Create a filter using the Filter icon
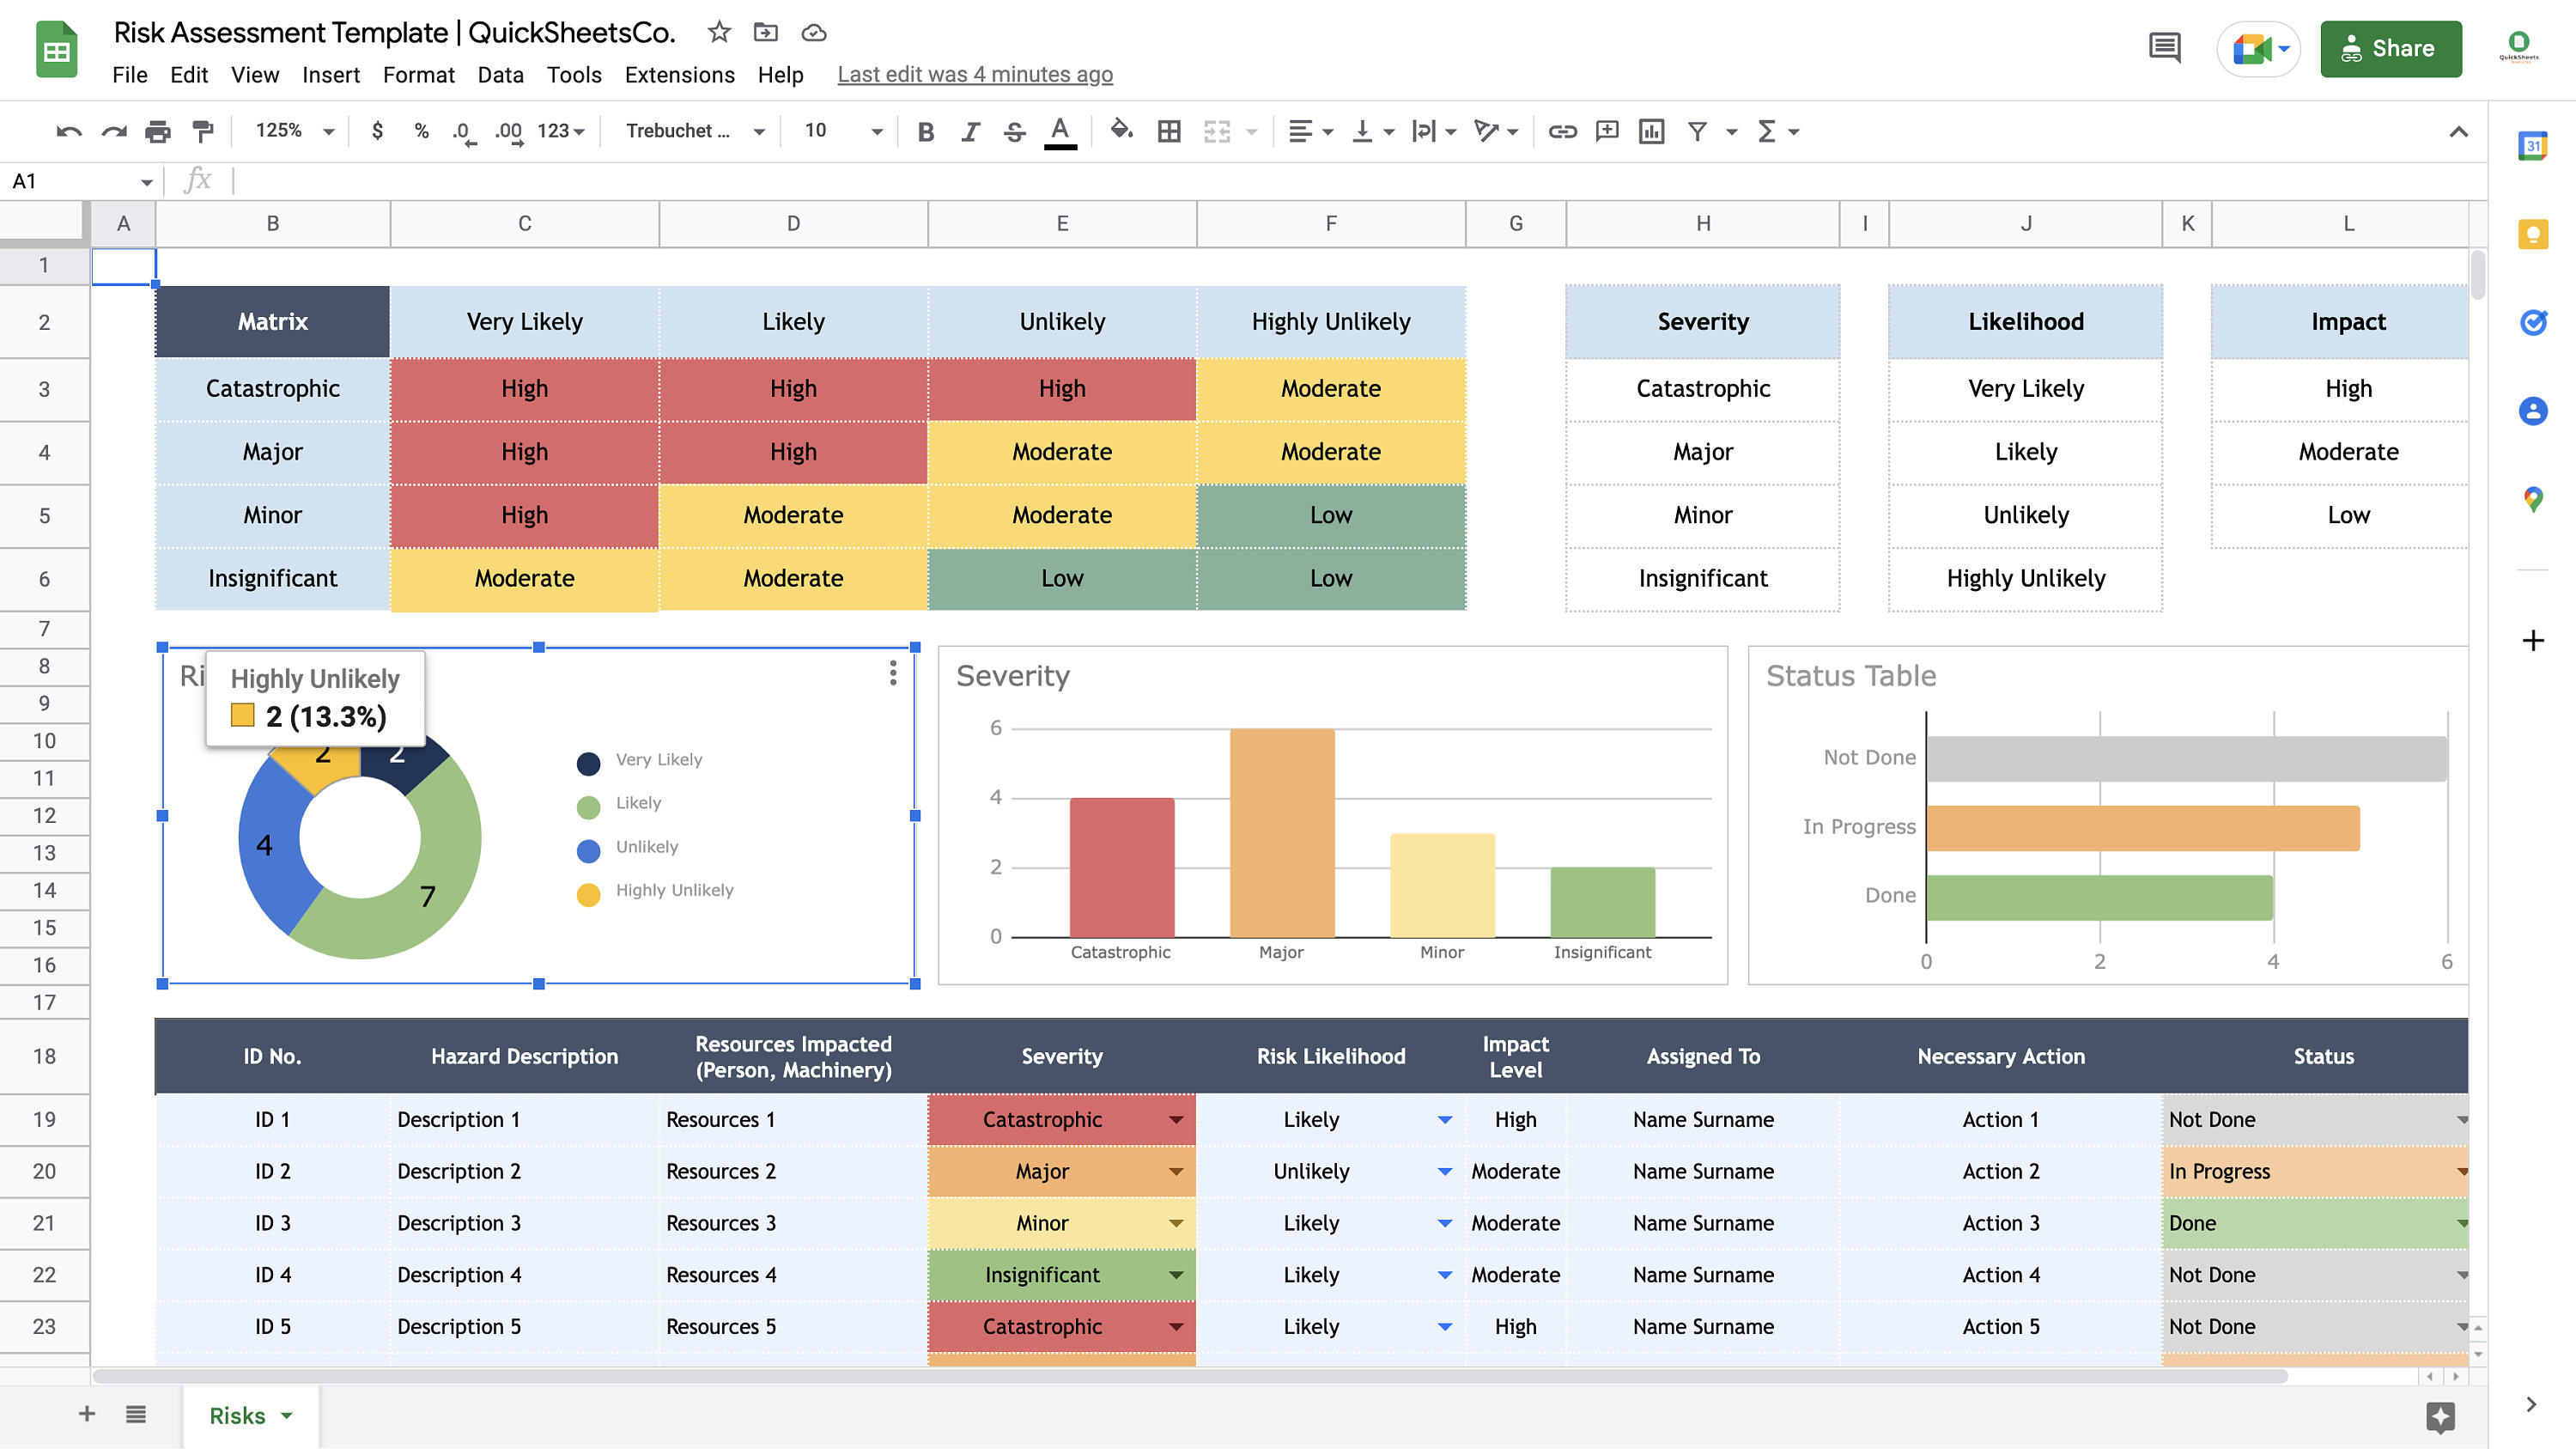This screenshot has width=2576, height=1449. point(1697,130)
